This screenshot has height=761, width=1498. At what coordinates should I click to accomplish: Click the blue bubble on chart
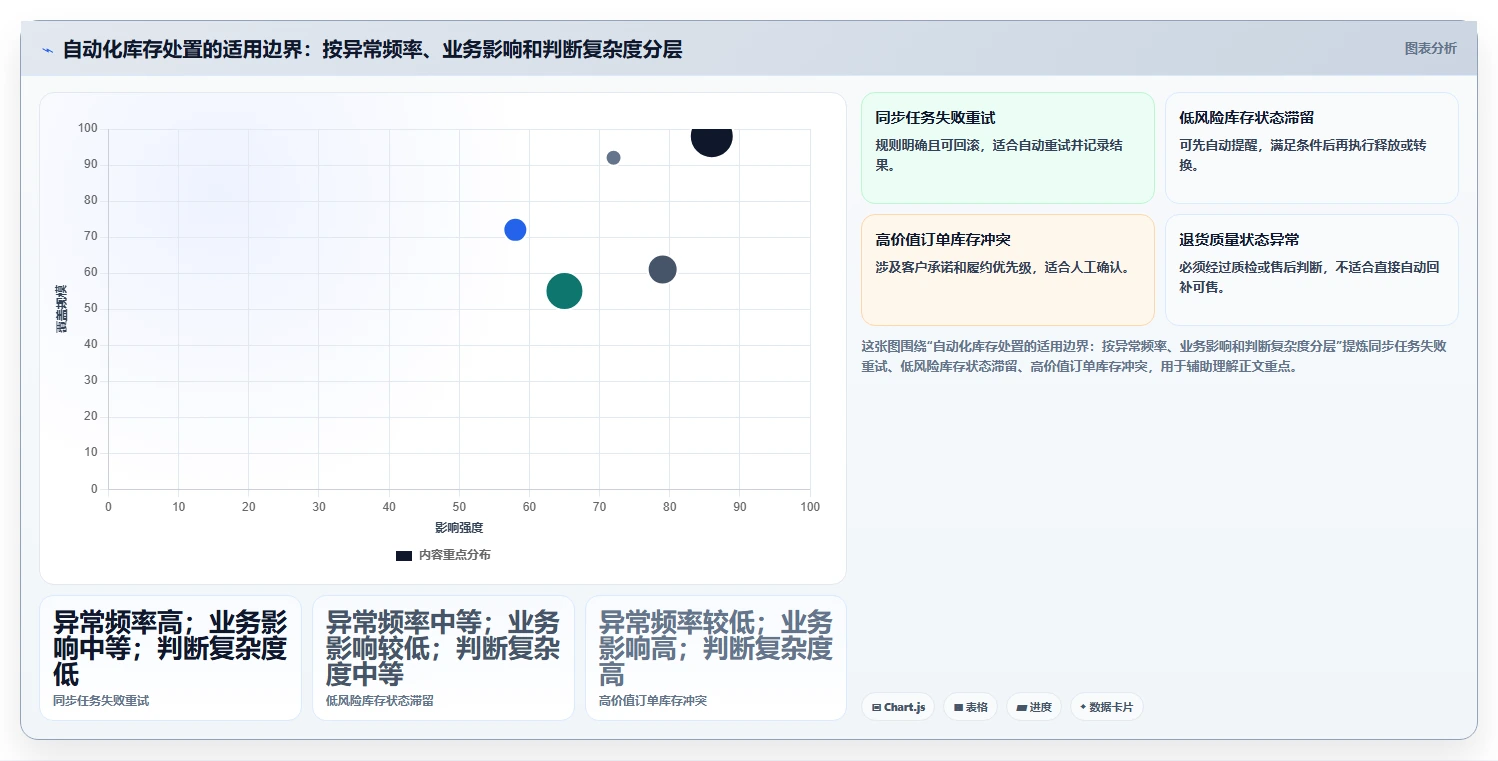(515, 230)
